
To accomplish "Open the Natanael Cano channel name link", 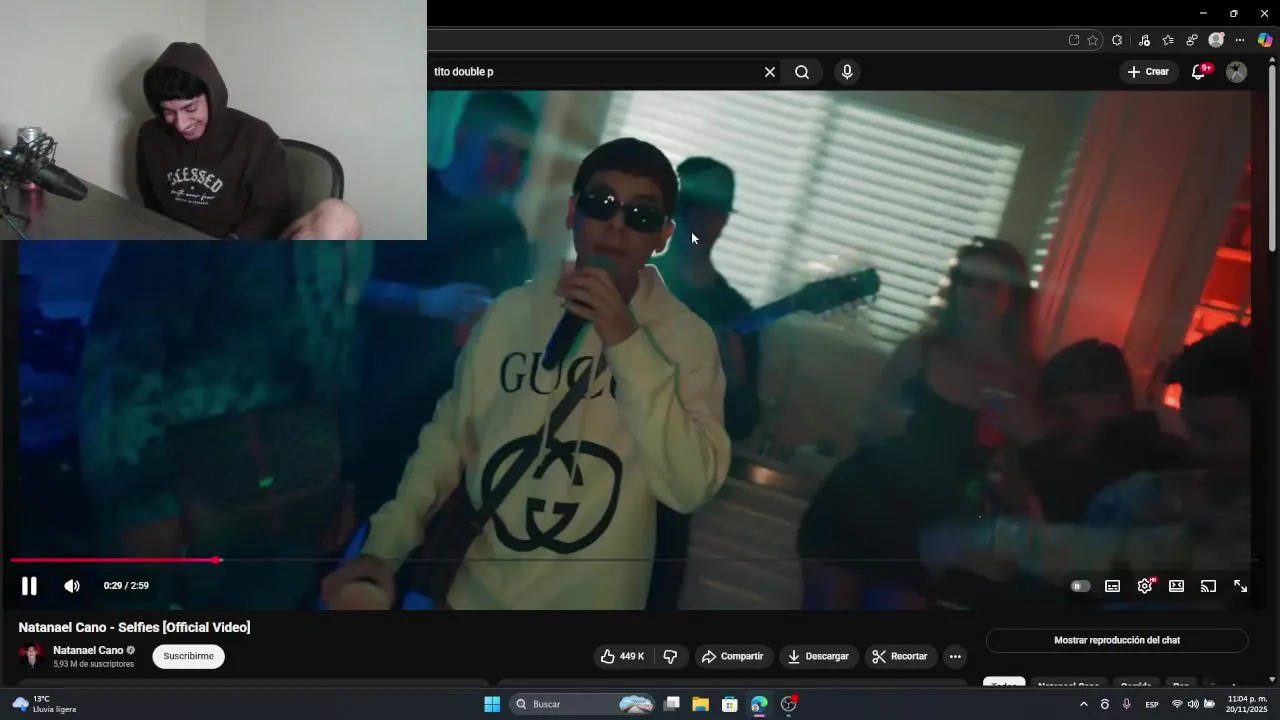I will click(x=88, y=650).
